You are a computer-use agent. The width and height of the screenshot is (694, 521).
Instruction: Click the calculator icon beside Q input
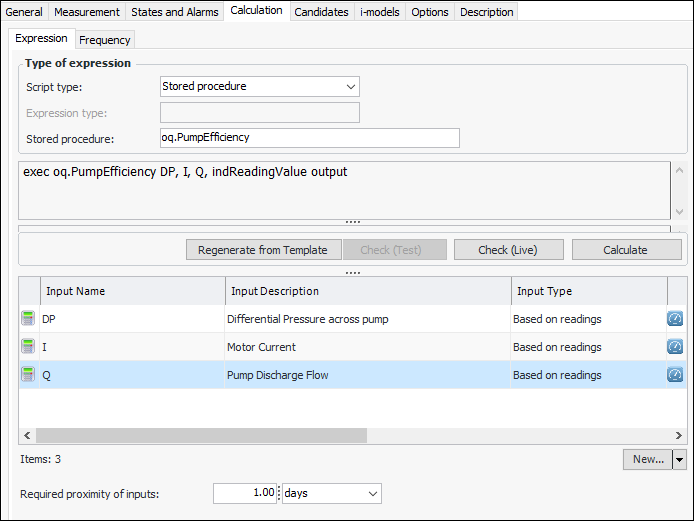point(28,375)
